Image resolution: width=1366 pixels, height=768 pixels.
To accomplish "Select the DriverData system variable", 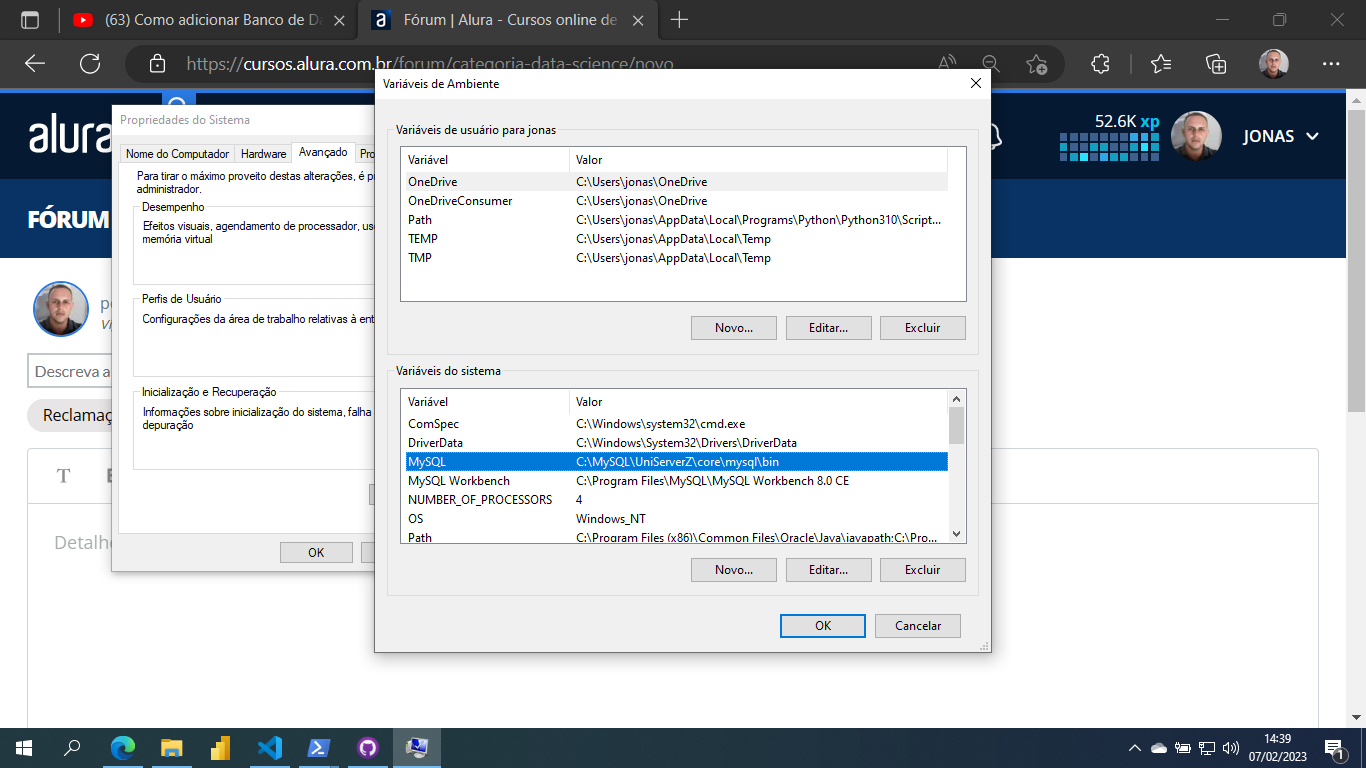I will (675, 443).
